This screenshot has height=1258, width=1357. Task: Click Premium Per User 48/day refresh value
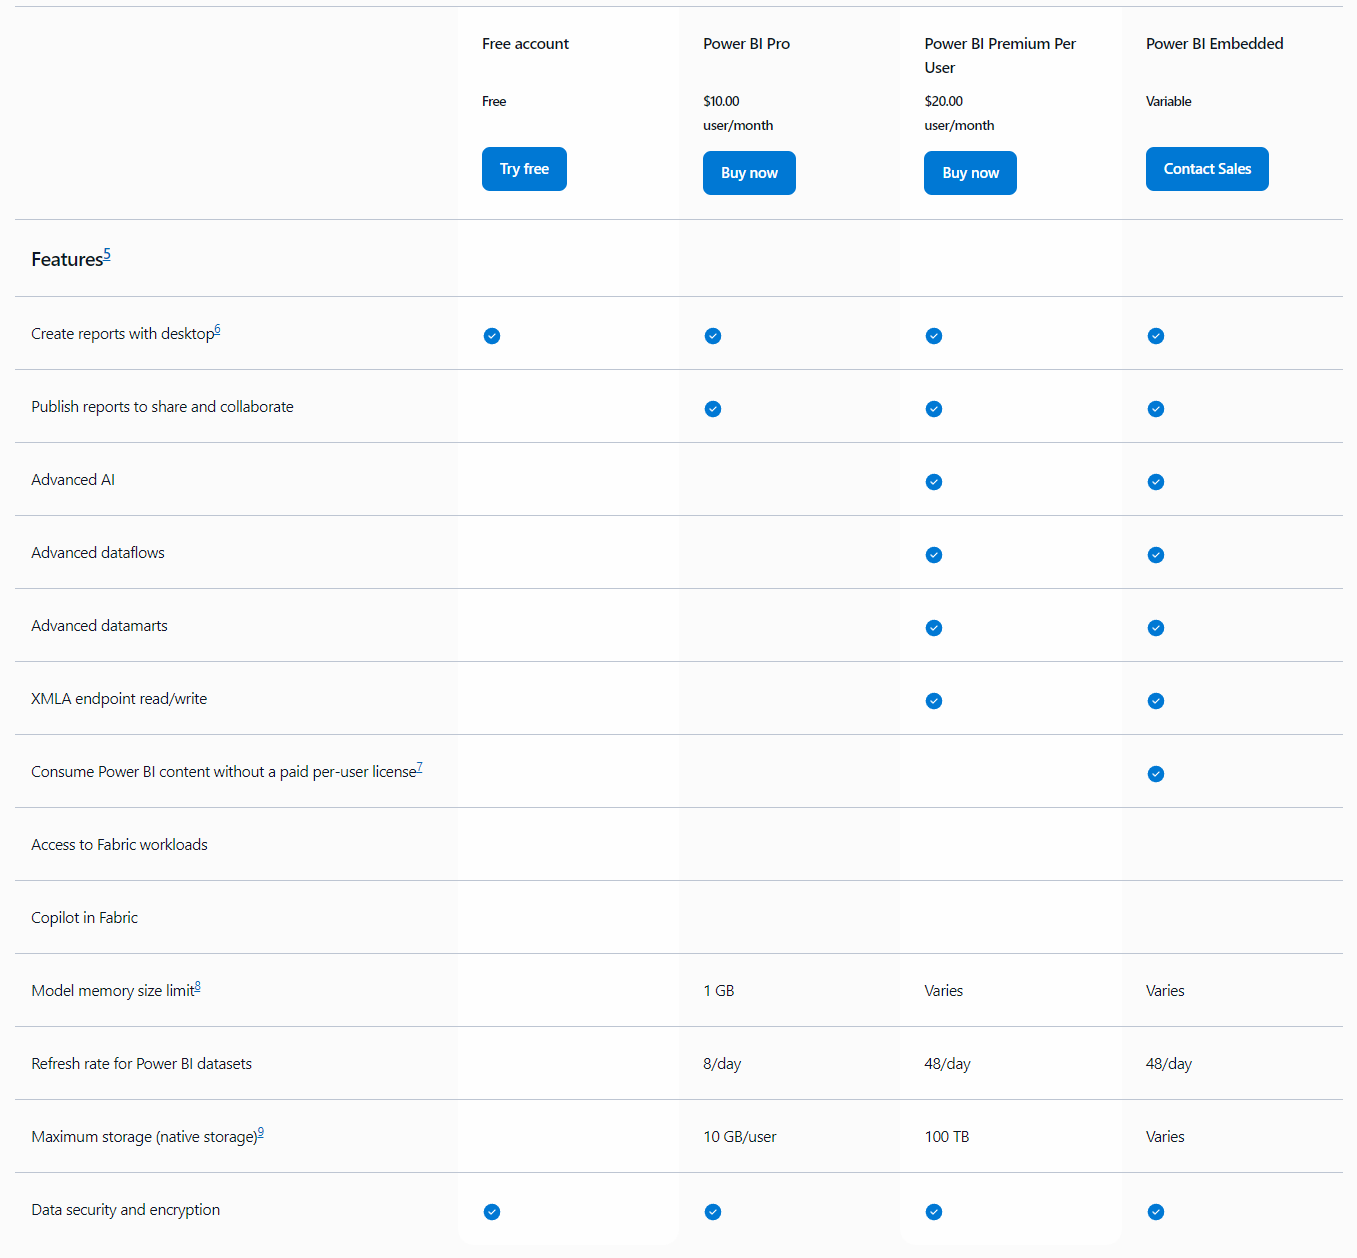tap(947, 1064)
